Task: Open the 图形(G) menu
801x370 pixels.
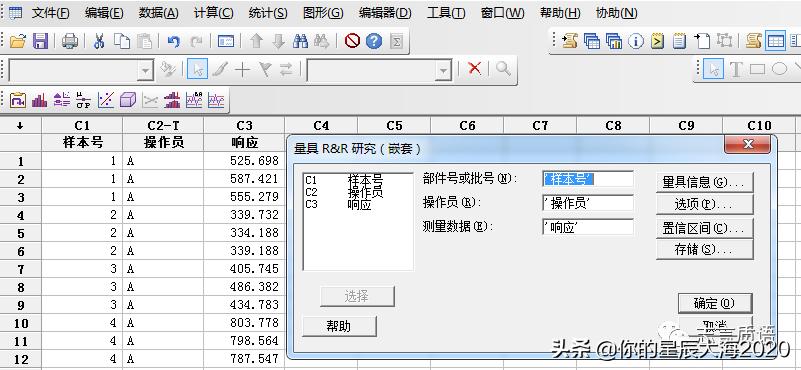Action: tap(323, 13)
